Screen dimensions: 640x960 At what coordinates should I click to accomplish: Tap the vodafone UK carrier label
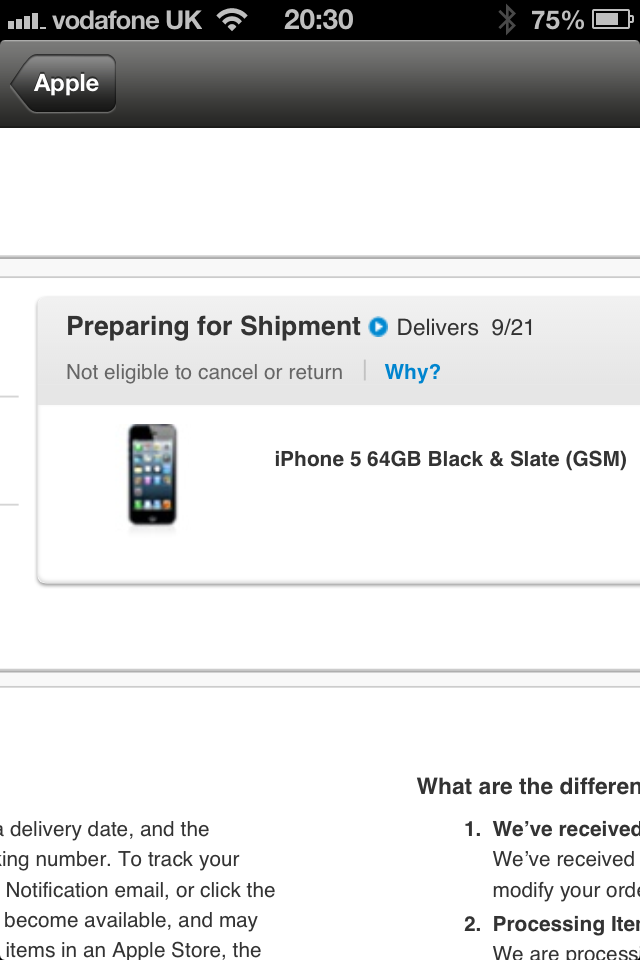126,19
